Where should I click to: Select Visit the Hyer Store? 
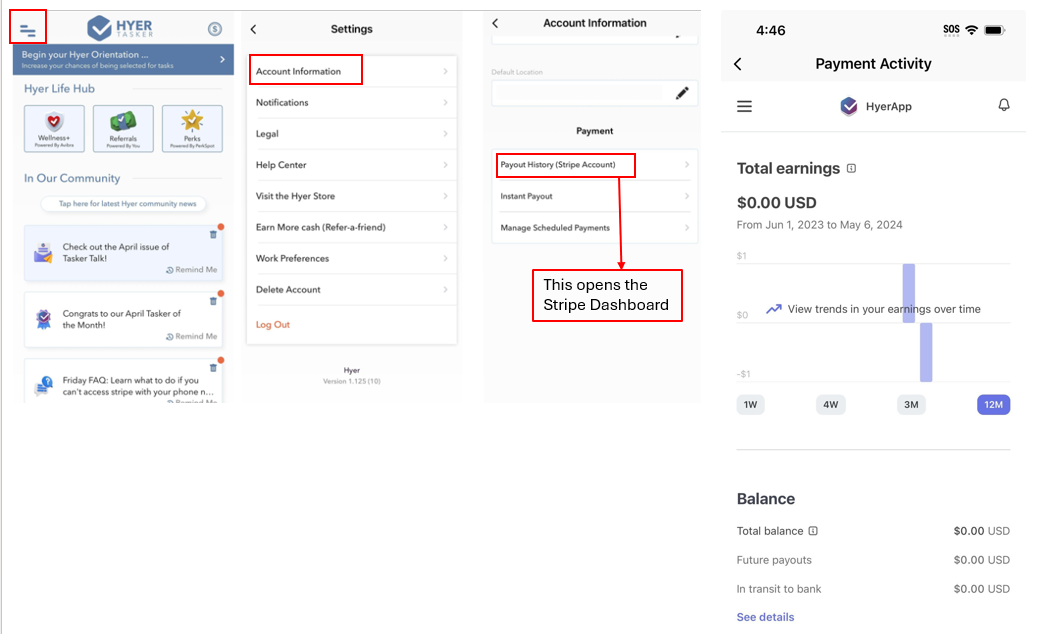(x=352, y=196)
